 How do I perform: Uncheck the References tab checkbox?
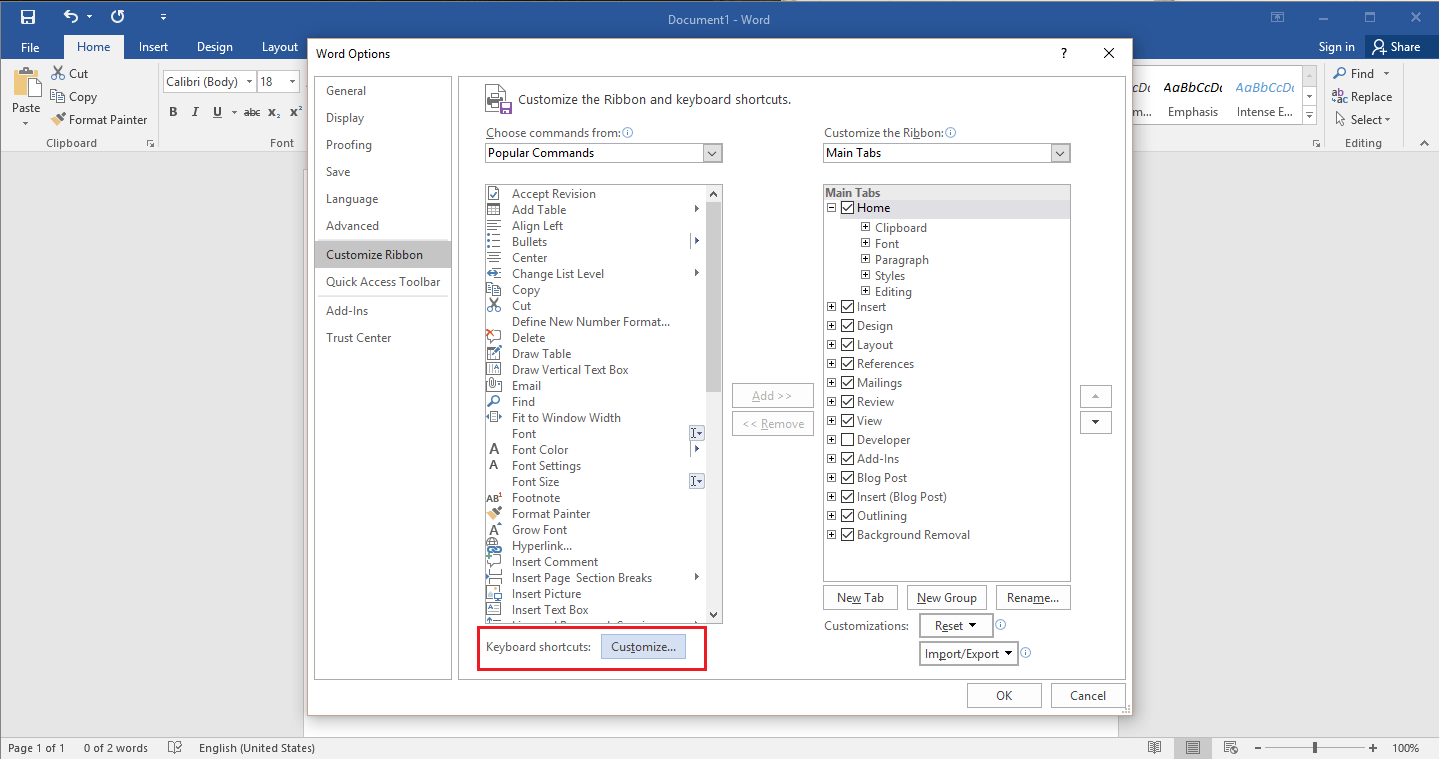[848, 364]
